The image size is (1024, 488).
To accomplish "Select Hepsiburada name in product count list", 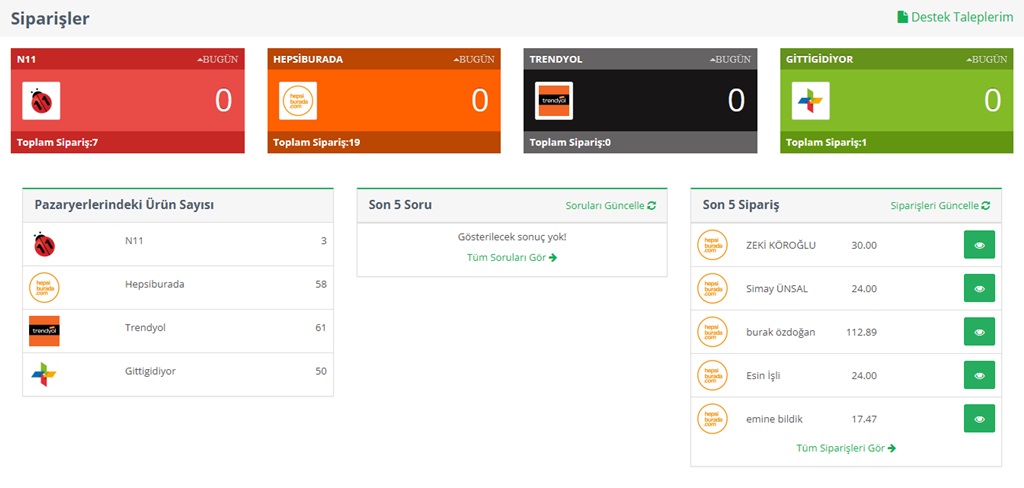I will 155,284.
